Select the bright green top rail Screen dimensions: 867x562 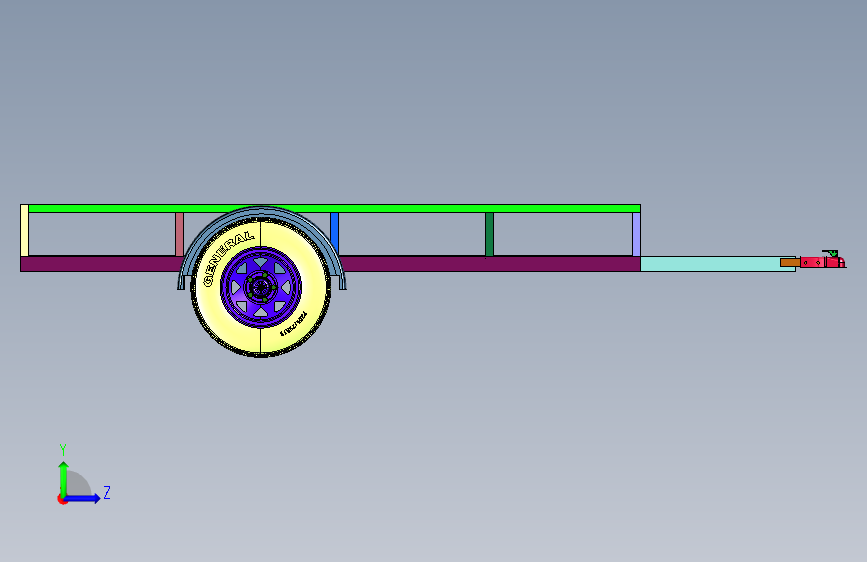335,209
